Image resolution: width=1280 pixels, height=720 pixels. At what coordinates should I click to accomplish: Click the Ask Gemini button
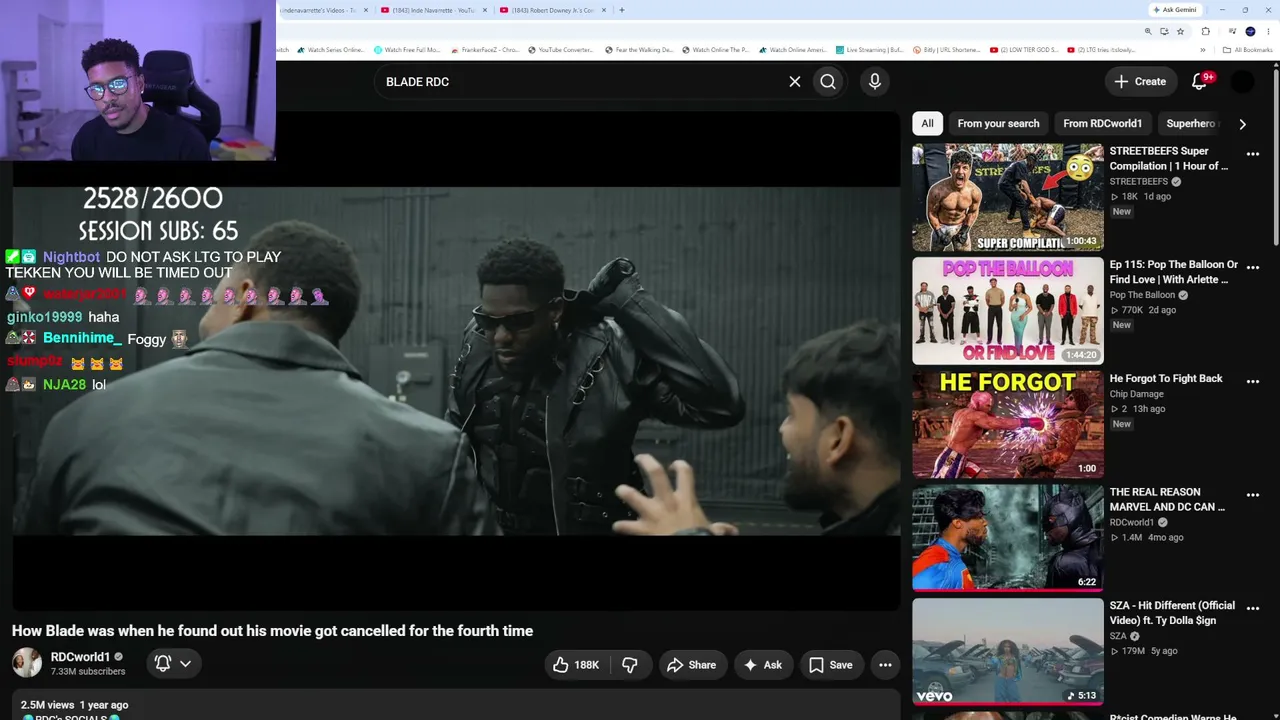coord(1174,10)
